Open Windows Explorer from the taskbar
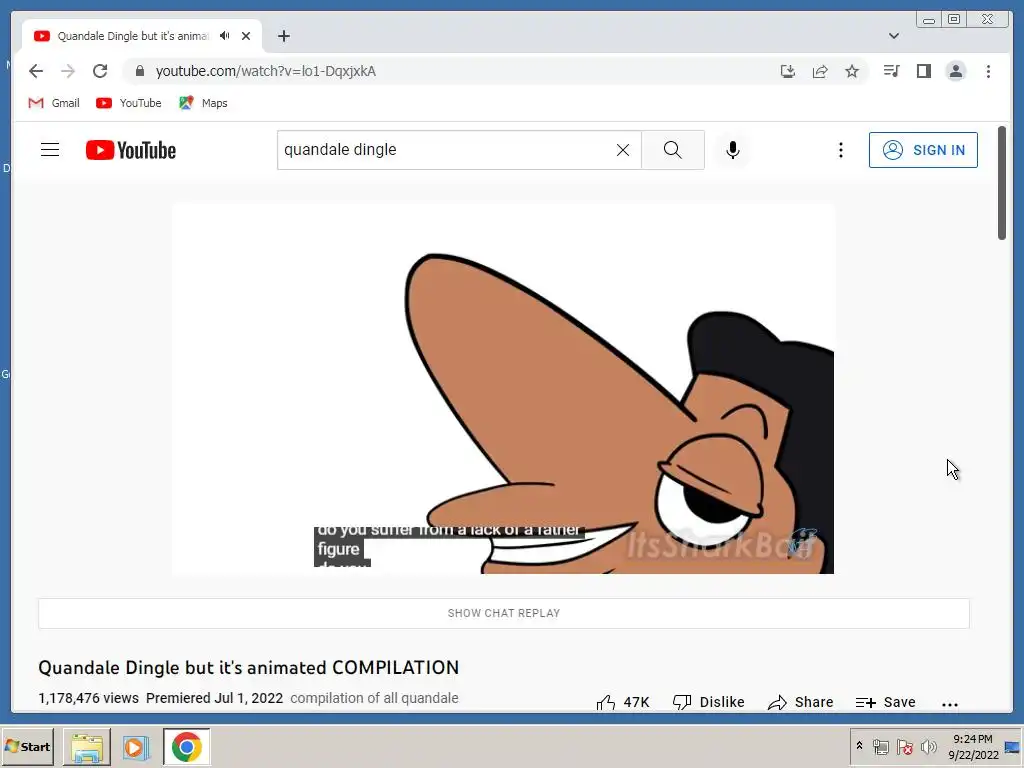This screenshot has height=768, width=1024. pyautogui.click(x=87, y=747)
